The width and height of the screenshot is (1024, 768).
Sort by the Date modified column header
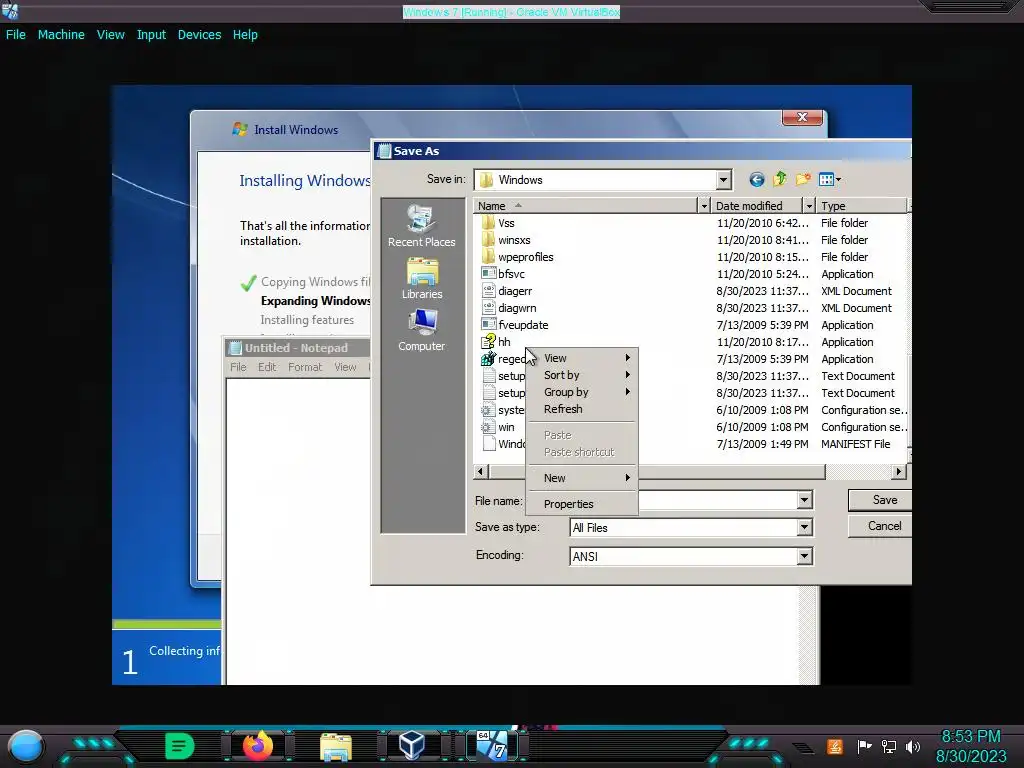point(757,206)
